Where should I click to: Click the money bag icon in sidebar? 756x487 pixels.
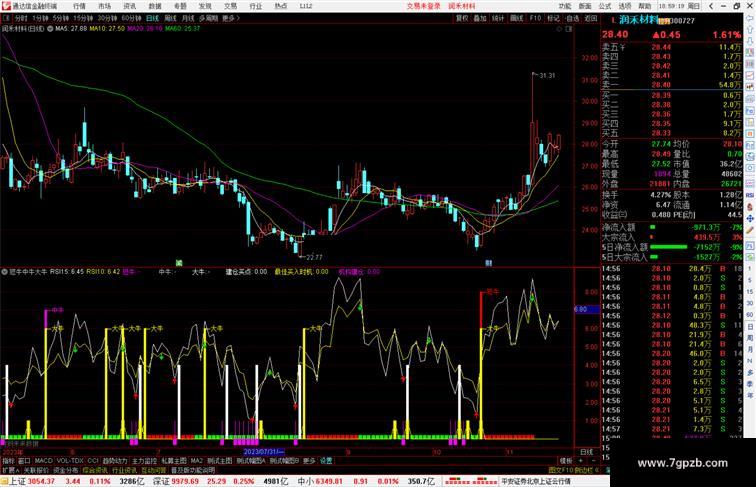(x=750, y=207)
